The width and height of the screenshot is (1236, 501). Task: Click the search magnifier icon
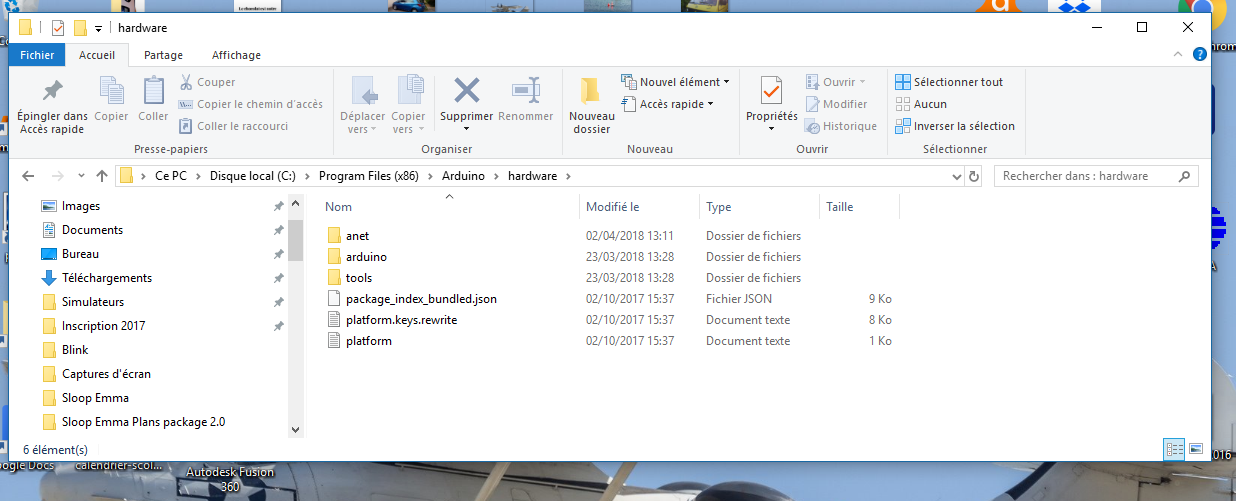tap(1185, 176)
